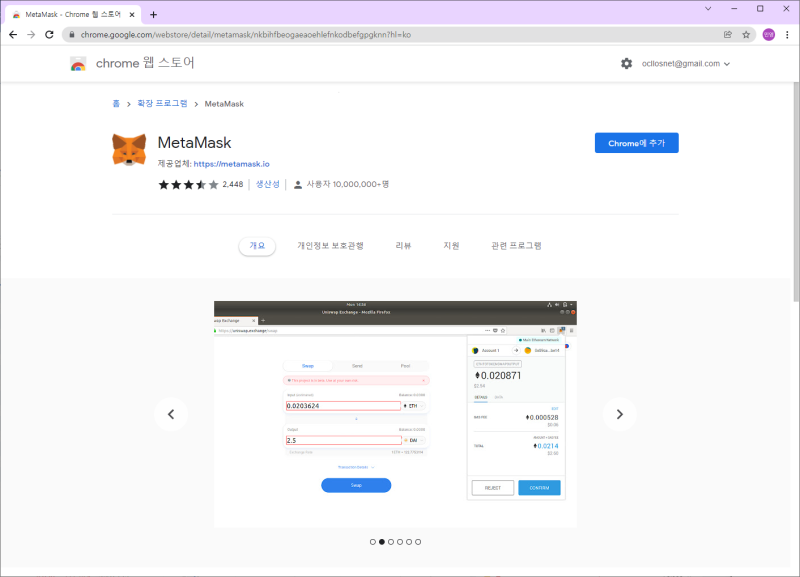Show the next screenshot in carousel
800x577 pixels.
coord(619,414)
